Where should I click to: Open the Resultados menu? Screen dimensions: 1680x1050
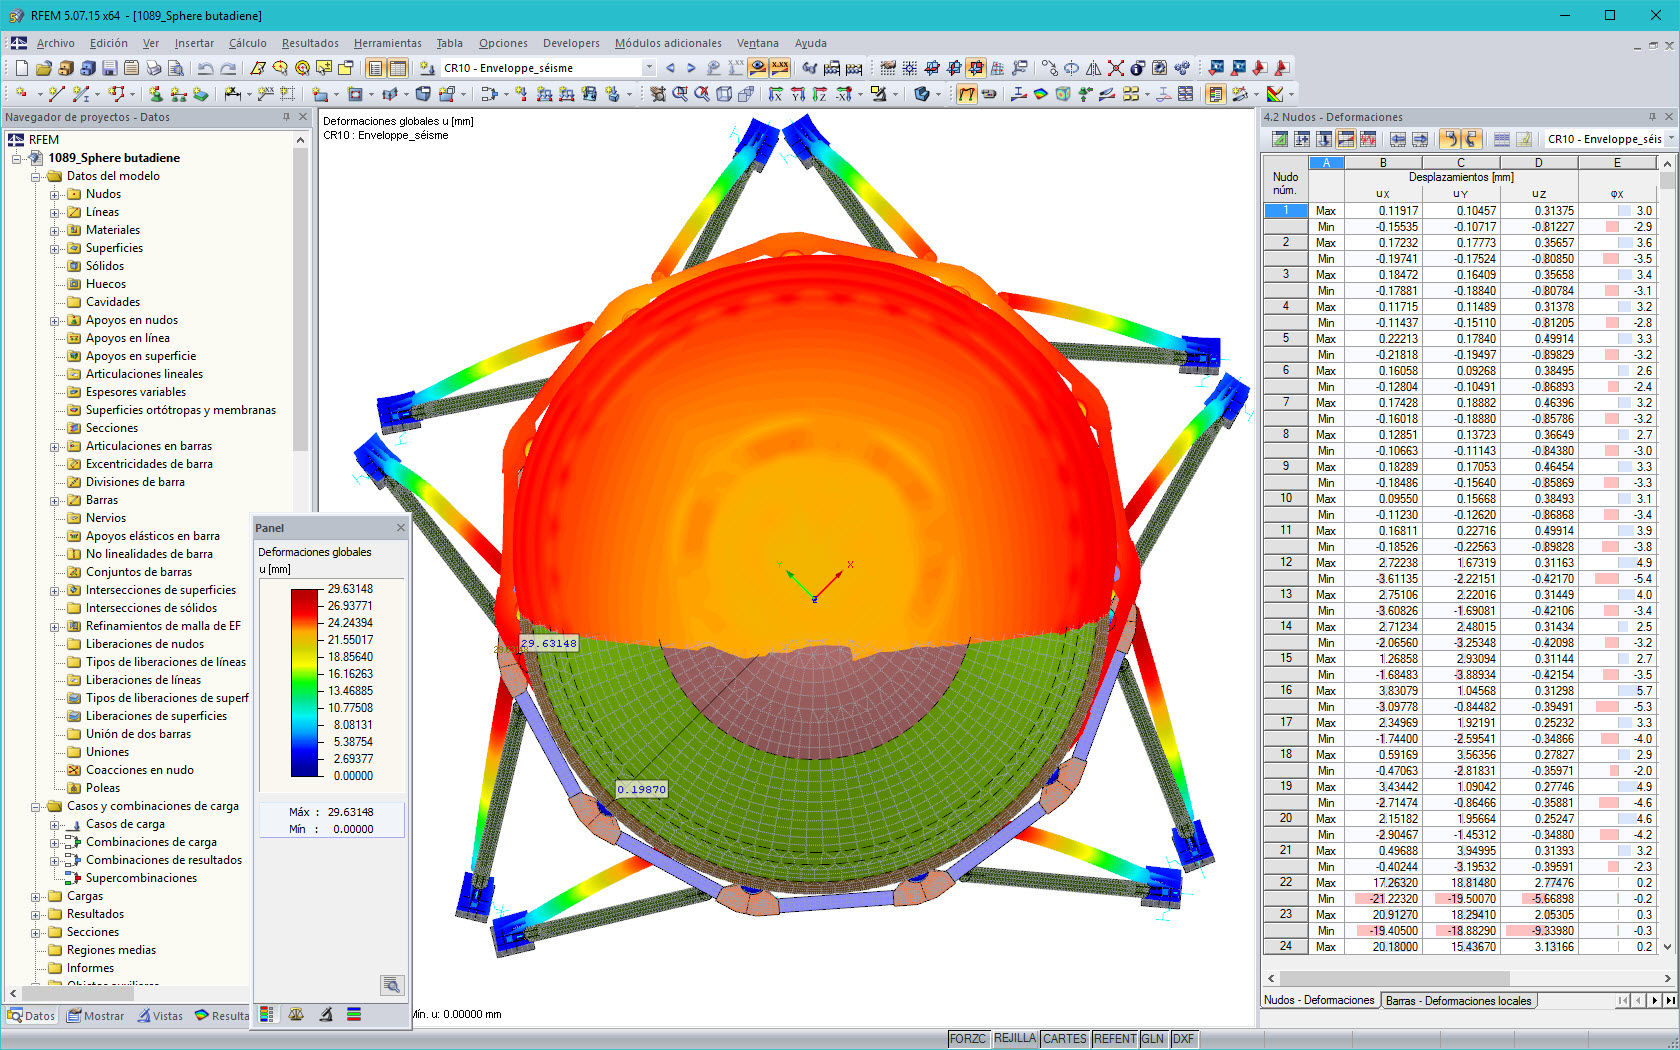pyautogui.click(x=309, y=43)
